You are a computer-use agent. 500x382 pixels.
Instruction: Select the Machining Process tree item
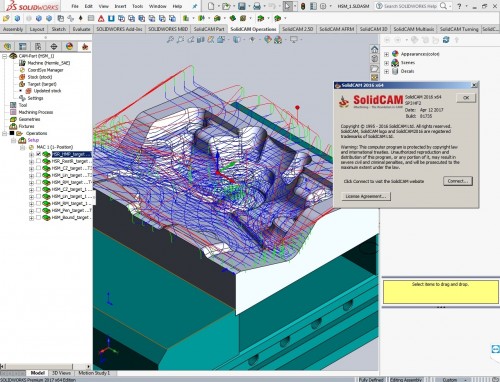36,112
